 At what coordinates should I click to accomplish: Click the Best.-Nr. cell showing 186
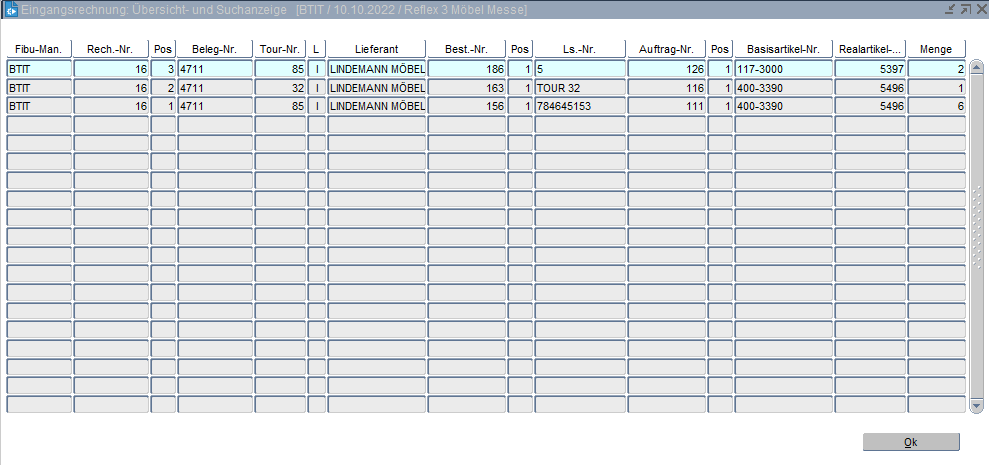(466, 70)
